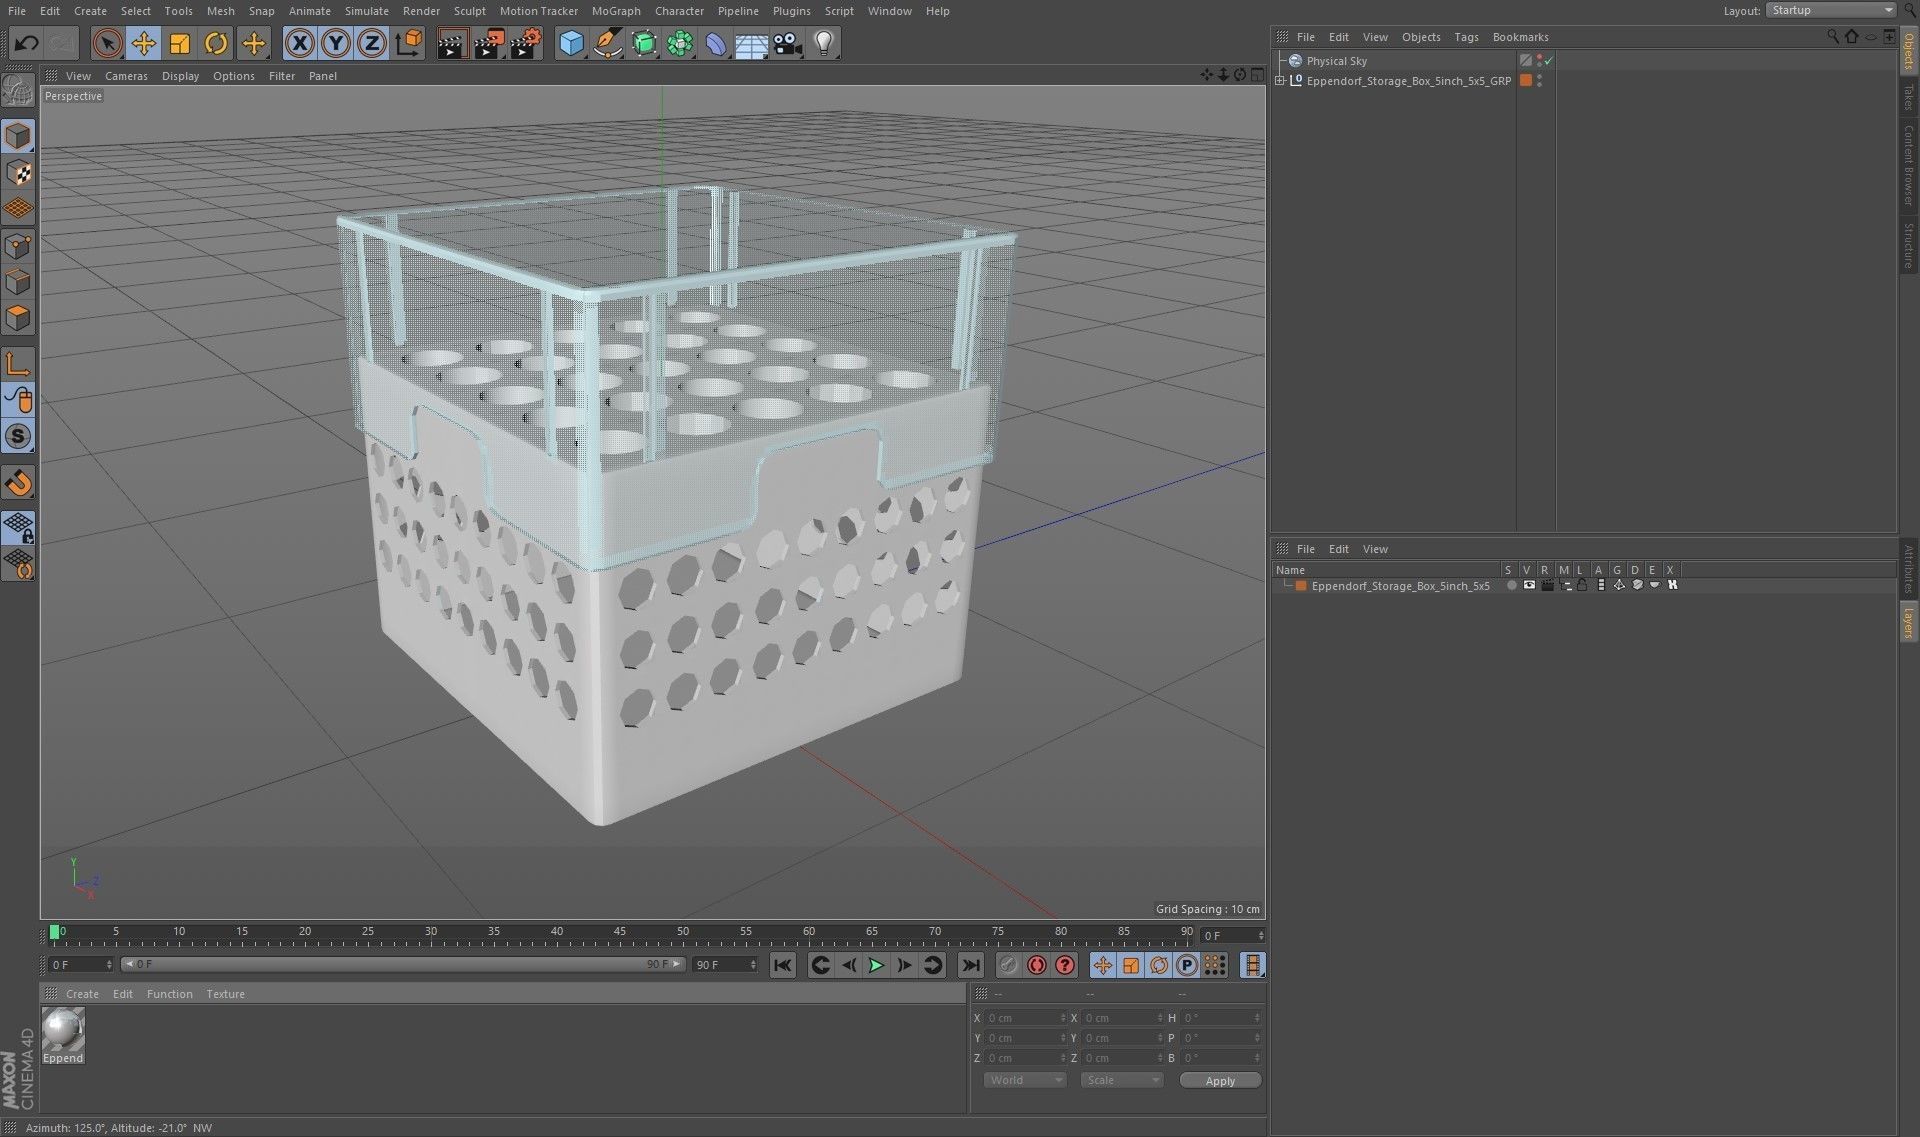Viewport: 1920px width, 1137px height.
Task: Toggle Y-axis lock button
Action: tap(336, 43)
